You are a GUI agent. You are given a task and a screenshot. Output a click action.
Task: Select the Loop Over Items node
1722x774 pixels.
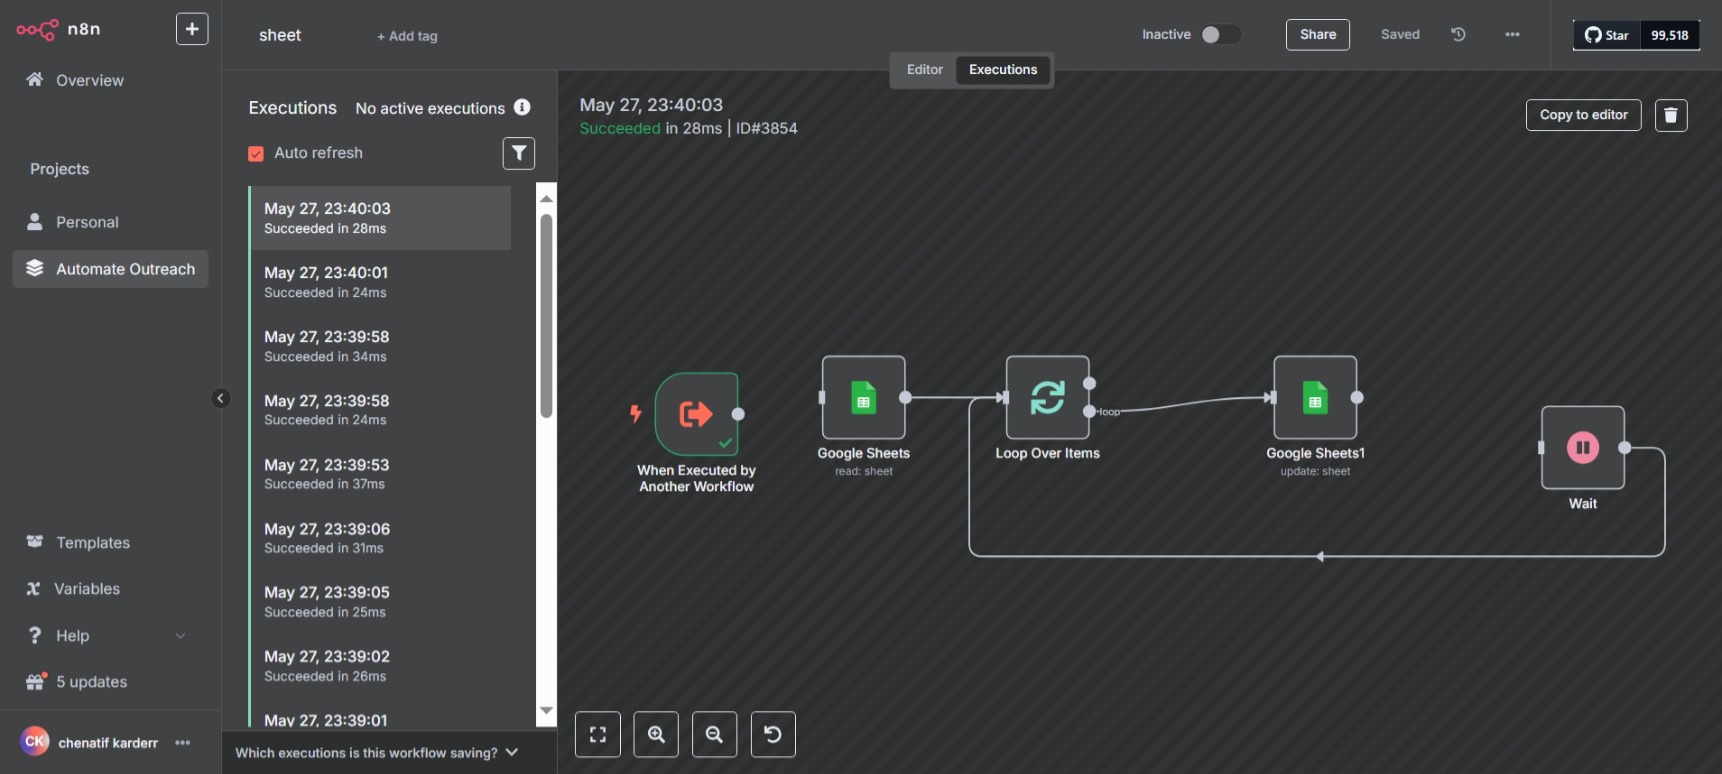[x=1047, y=397]
